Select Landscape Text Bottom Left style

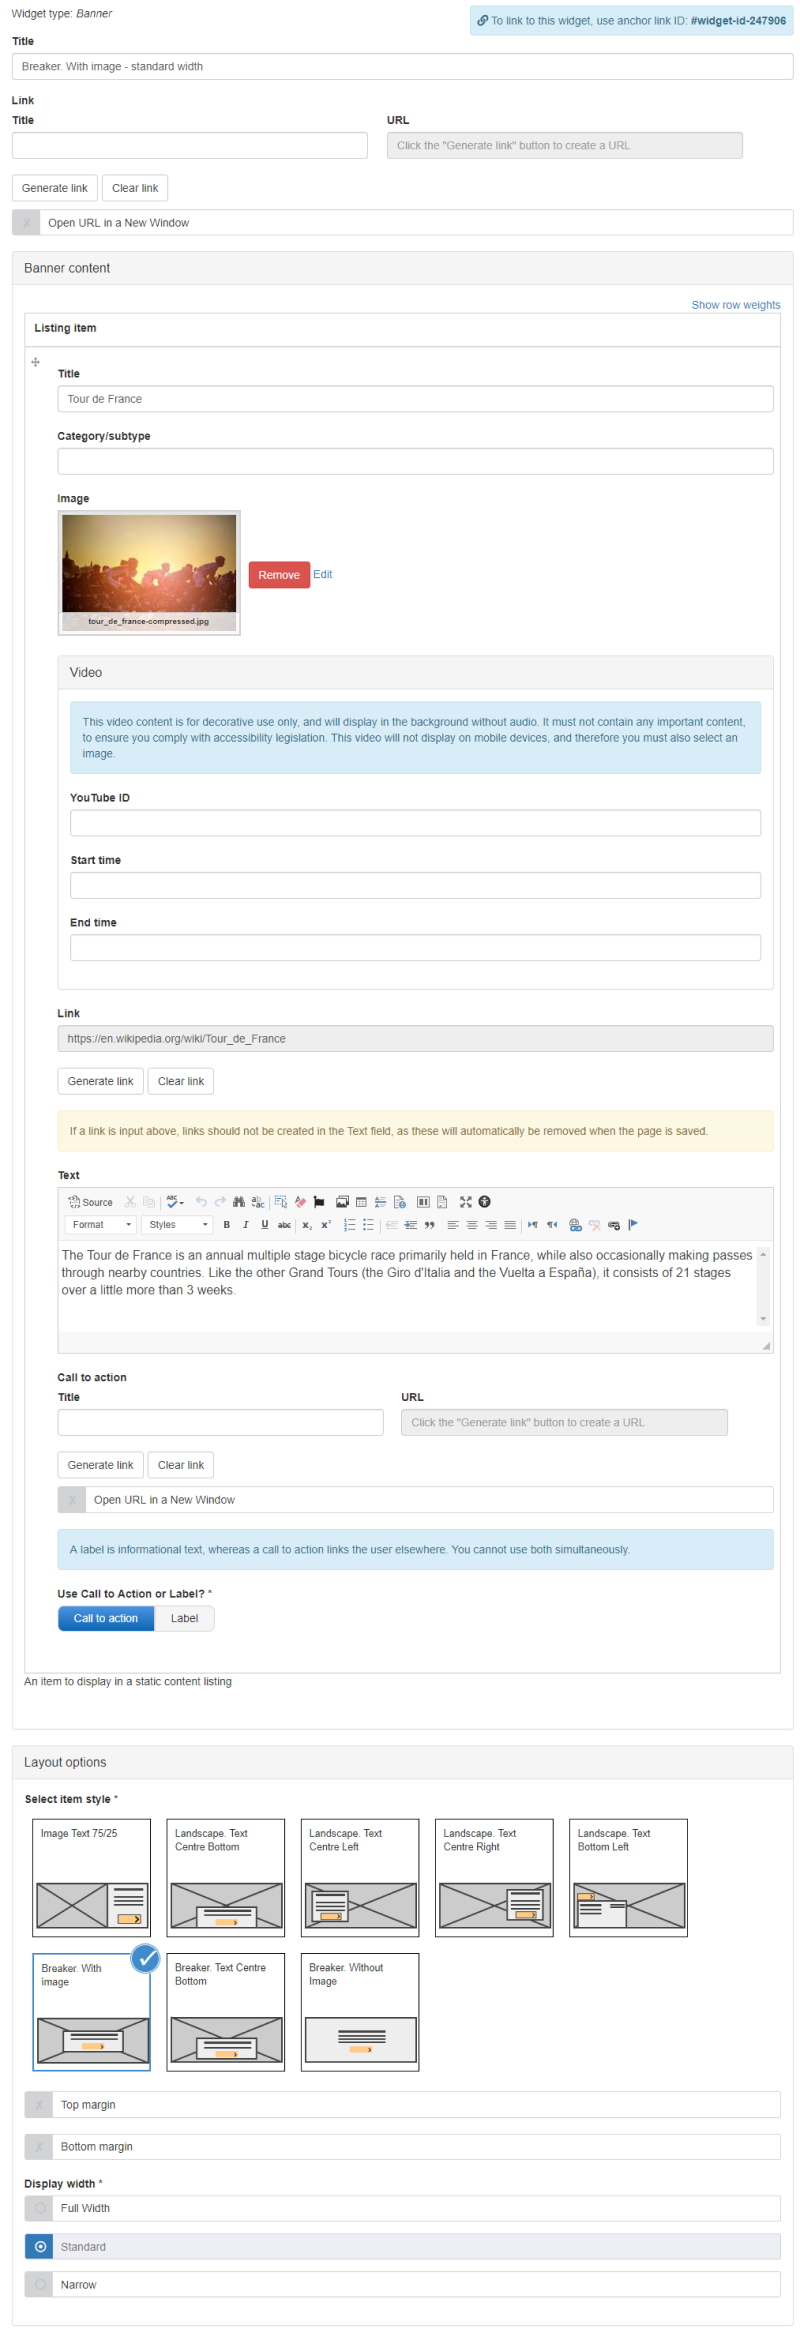tap(628, 1878)
